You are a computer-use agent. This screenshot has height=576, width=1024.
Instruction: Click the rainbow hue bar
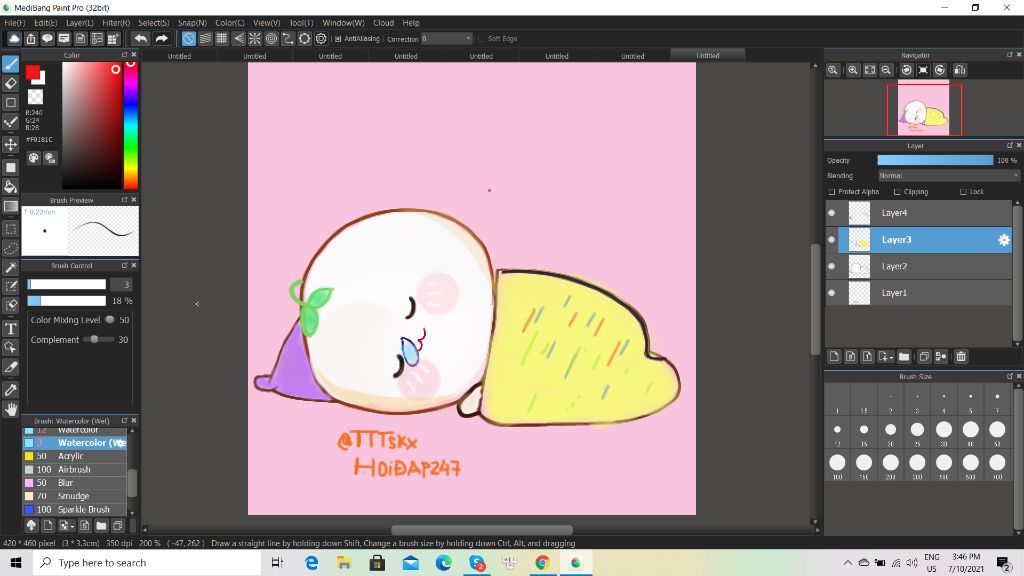pos(131,125)
